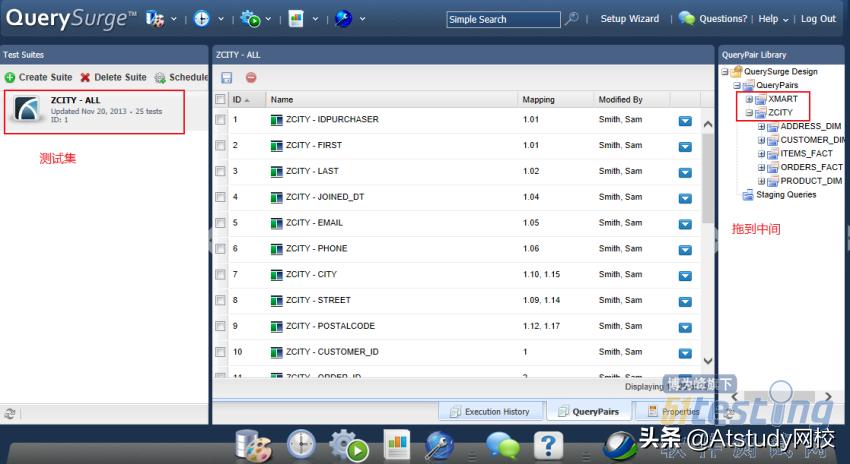Open the paint palette design icon in bottom dock
850x464 pixels.
point(253,445)
